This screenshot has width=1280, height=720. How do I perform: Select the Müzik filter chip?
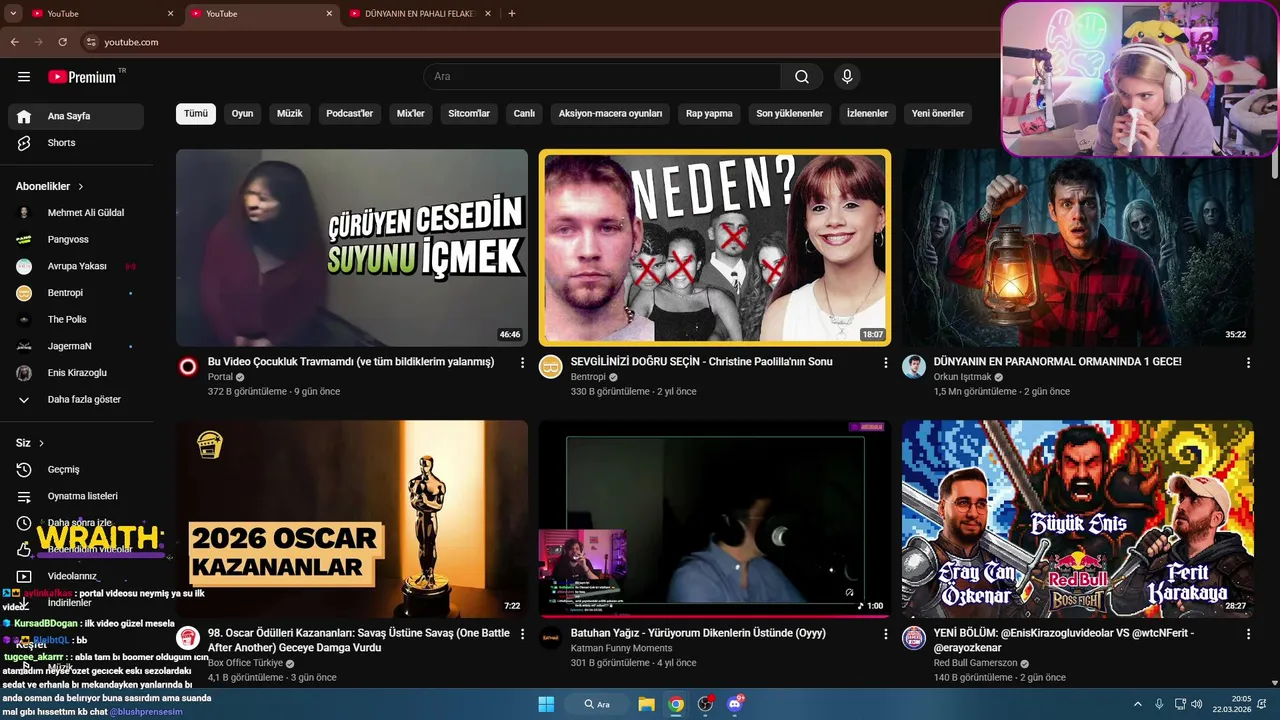[290, 114]
